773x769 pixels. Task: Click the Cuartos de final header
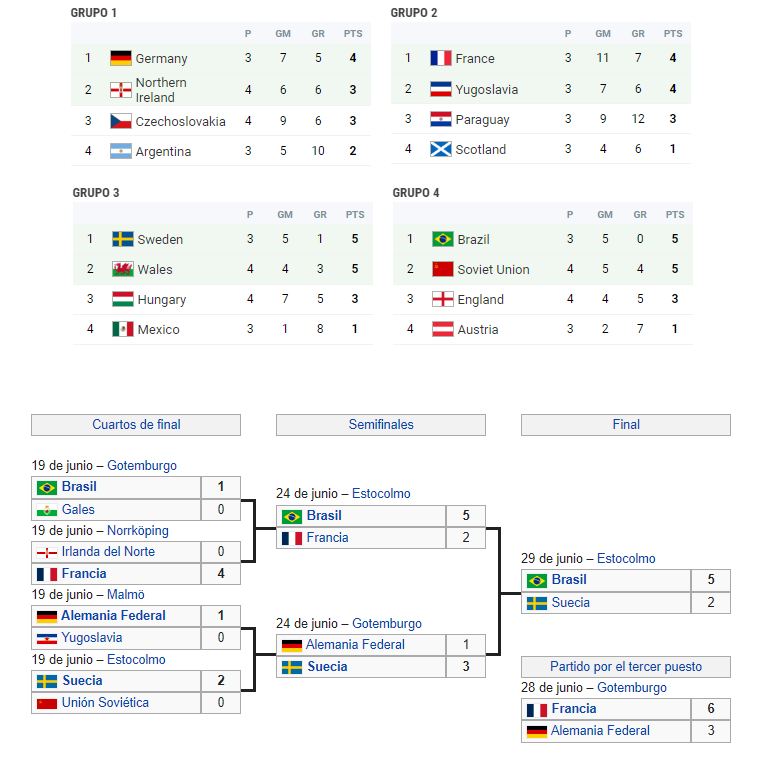pyautogui.click(x=136, y=425)
